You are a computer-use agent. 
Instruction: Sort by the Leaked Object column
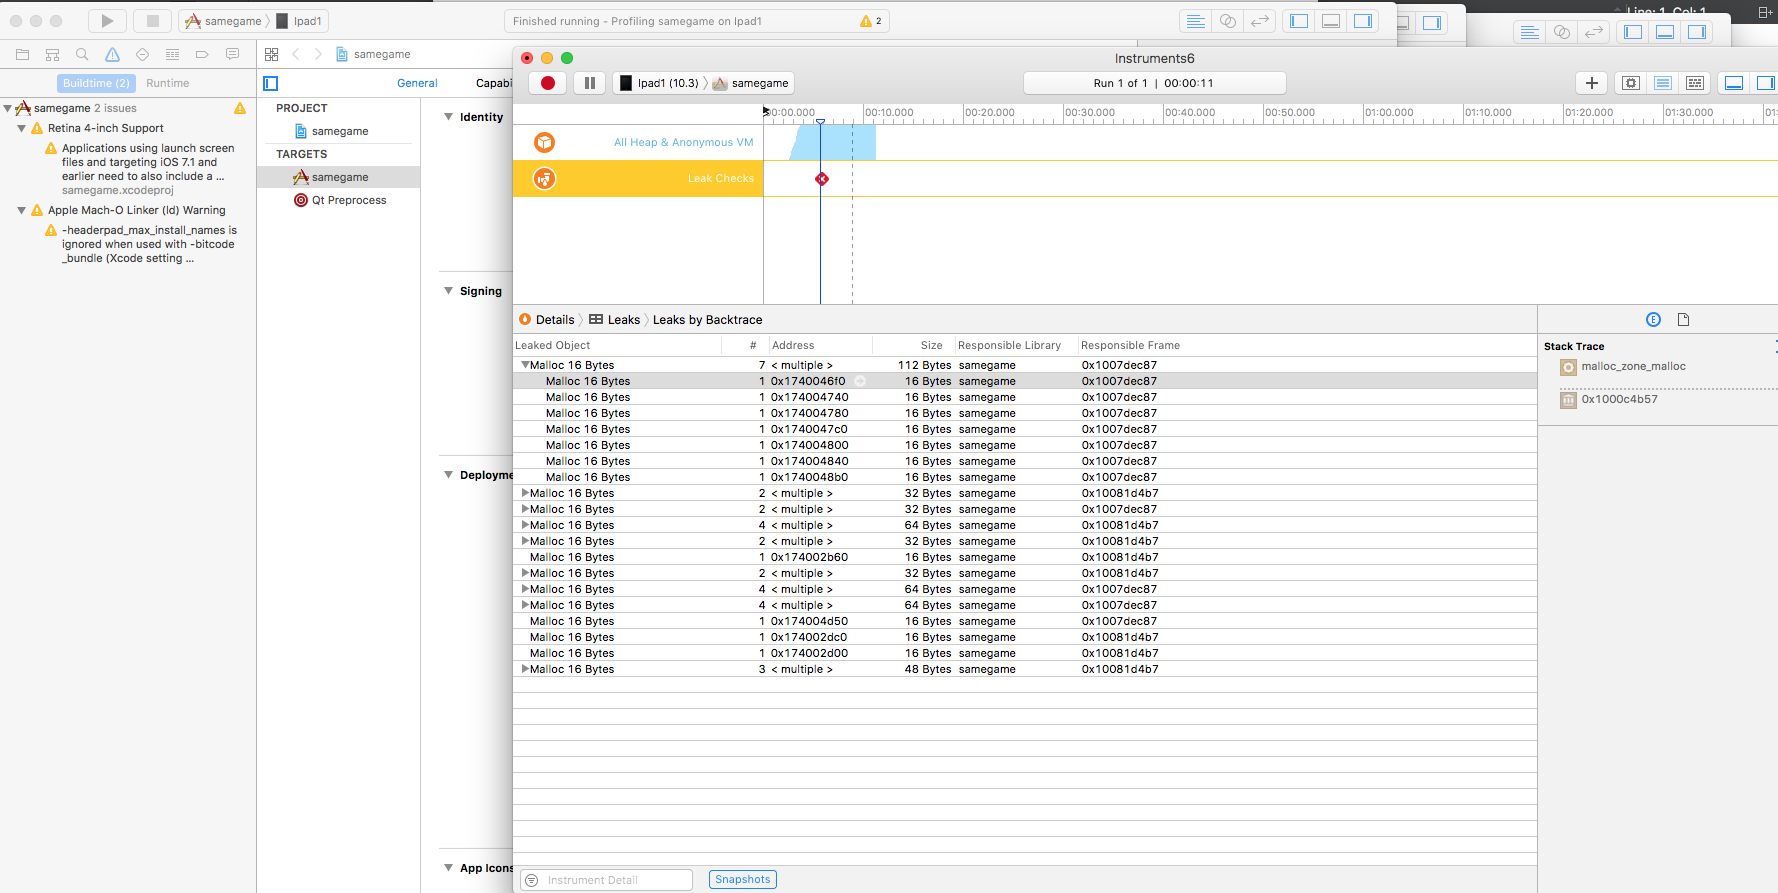pos(617,345)
